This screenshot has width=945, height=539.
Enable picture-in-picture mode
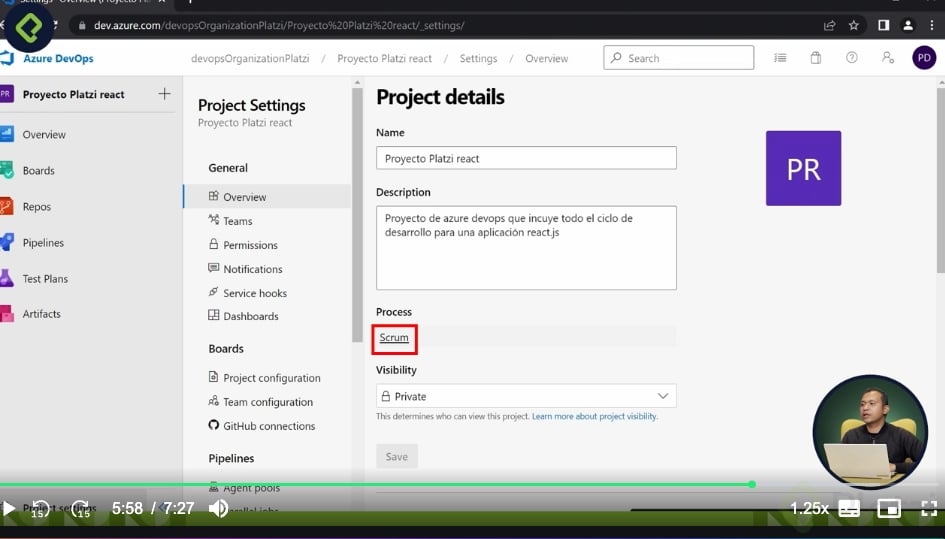pos(889,508)
